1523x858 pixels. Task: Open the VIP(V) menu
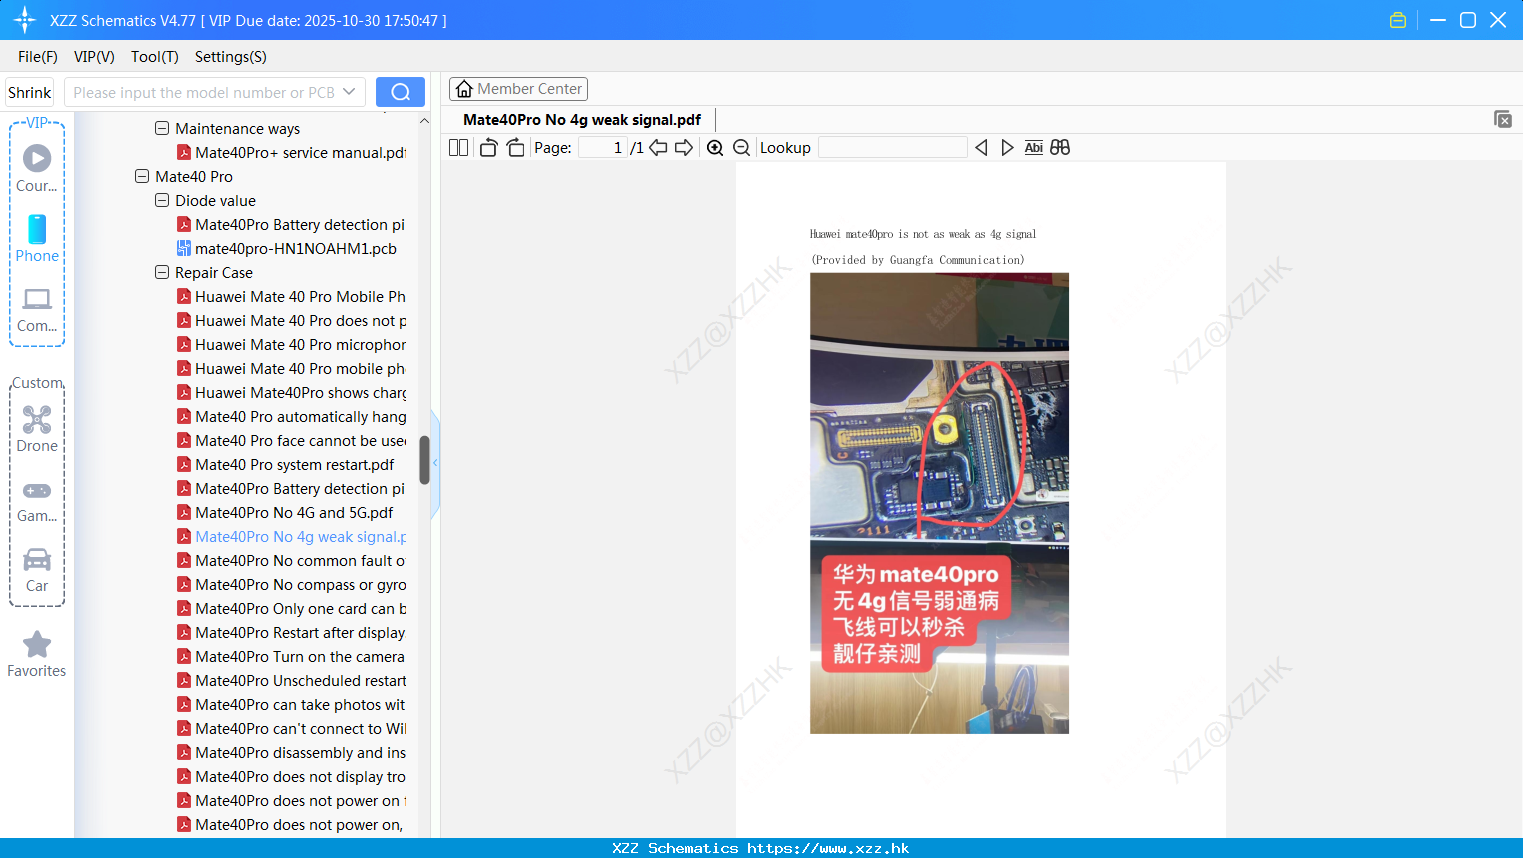(94, 57)
